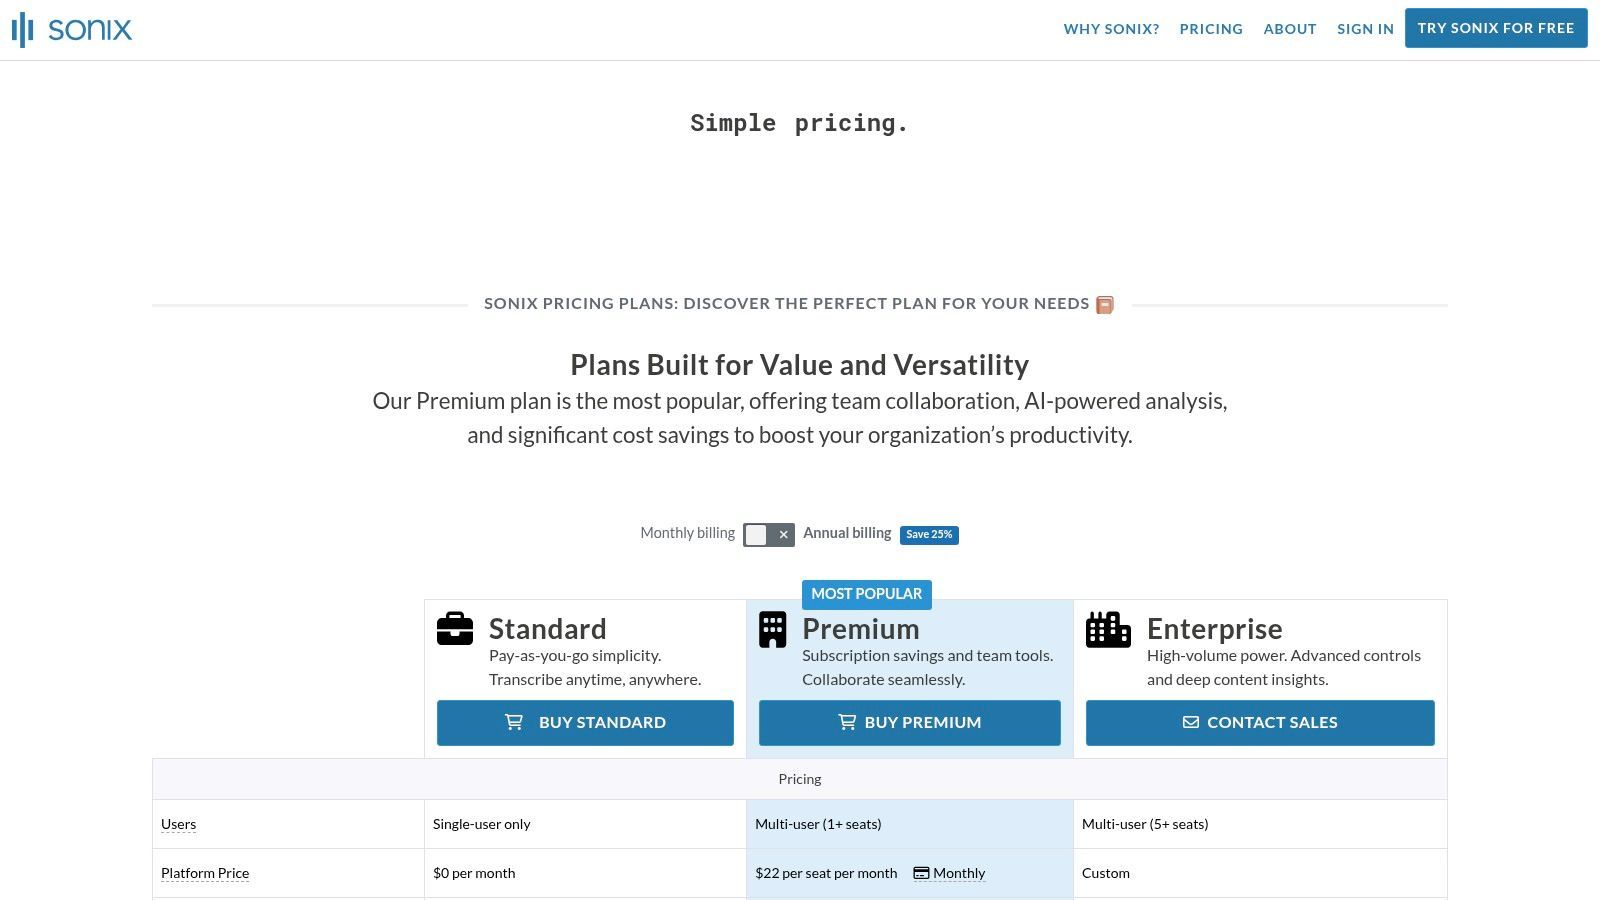The image size is (1600, 900).
Task: Click the Standard plan briefcase icon
Action: [455, 629]
